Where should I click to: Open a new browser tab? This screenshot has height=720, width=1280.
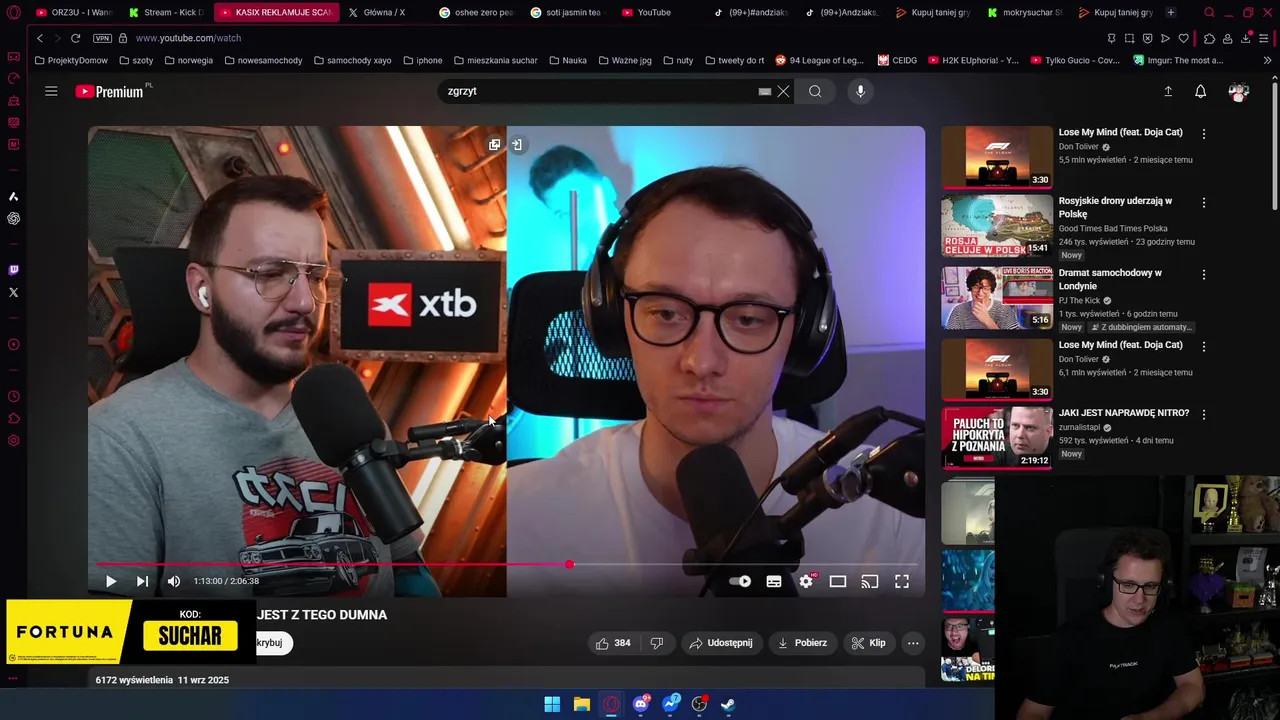[x=1171, y=12]
